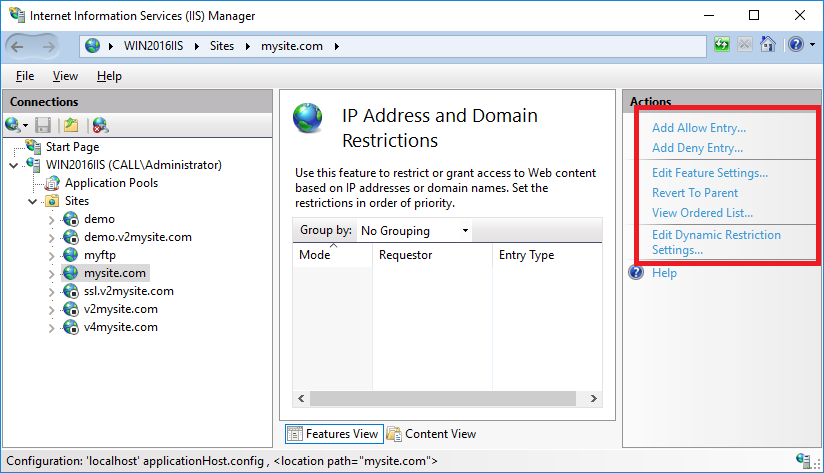
Task: Collapse the Sites tree node
Action: pos(33,201)
